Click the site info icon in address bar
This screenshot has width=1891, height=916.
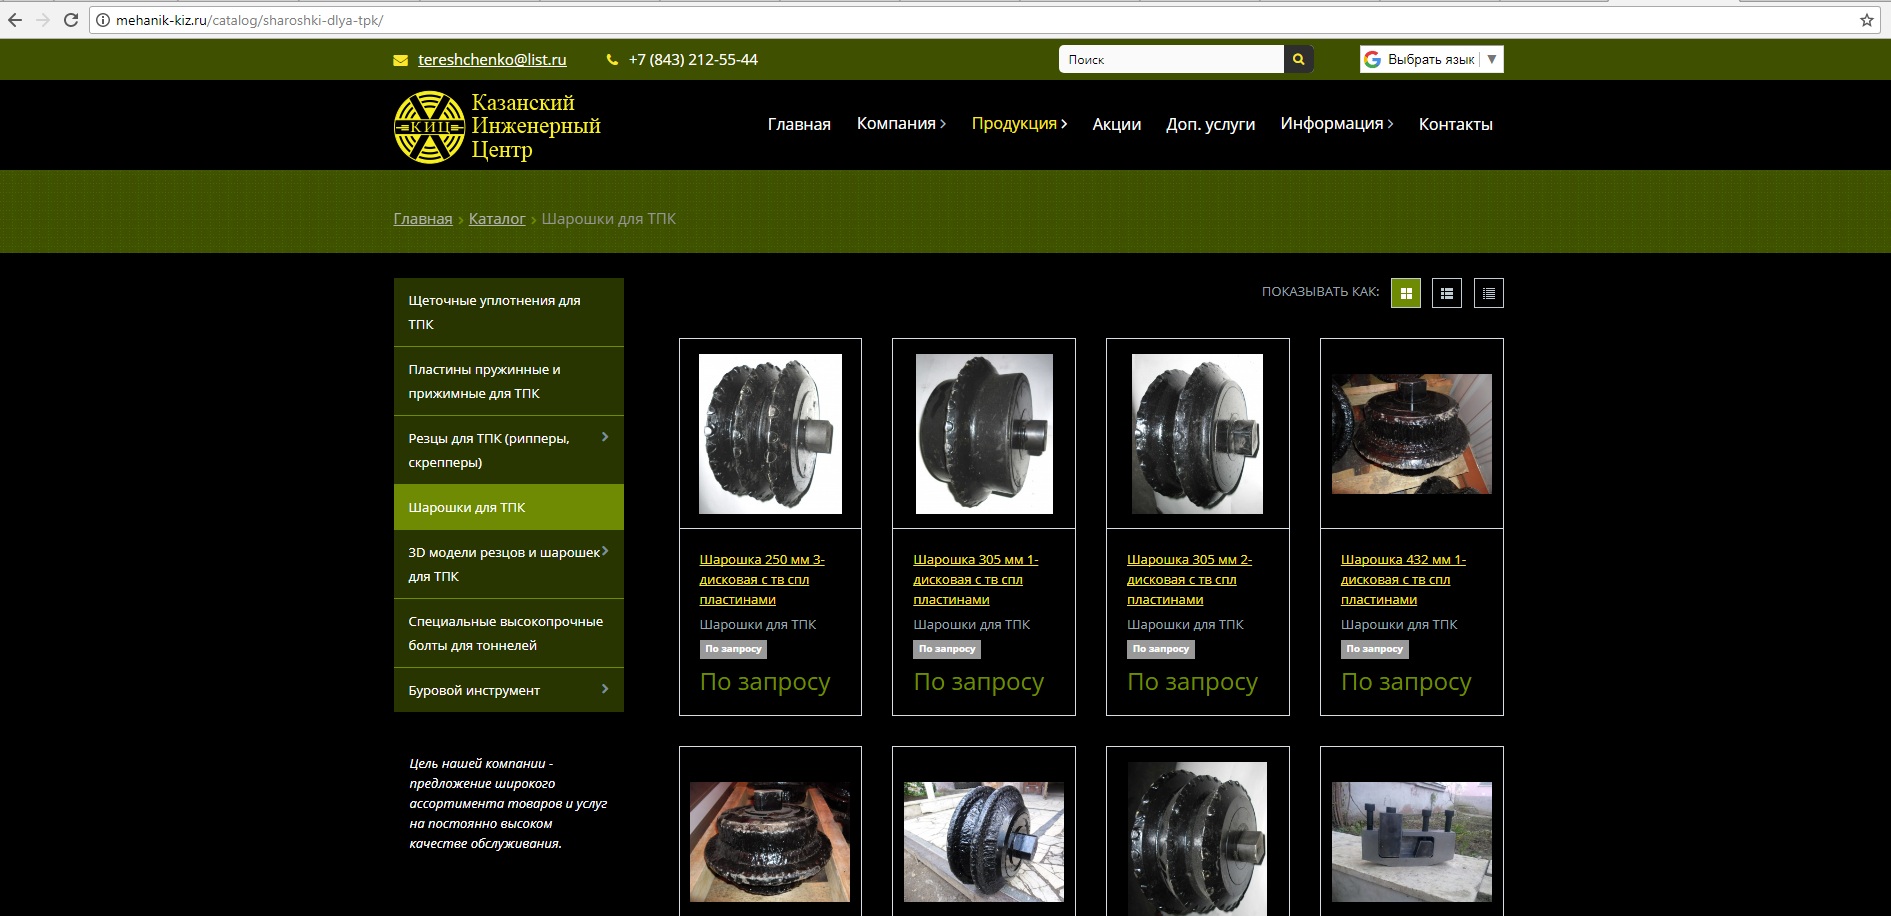102,20
